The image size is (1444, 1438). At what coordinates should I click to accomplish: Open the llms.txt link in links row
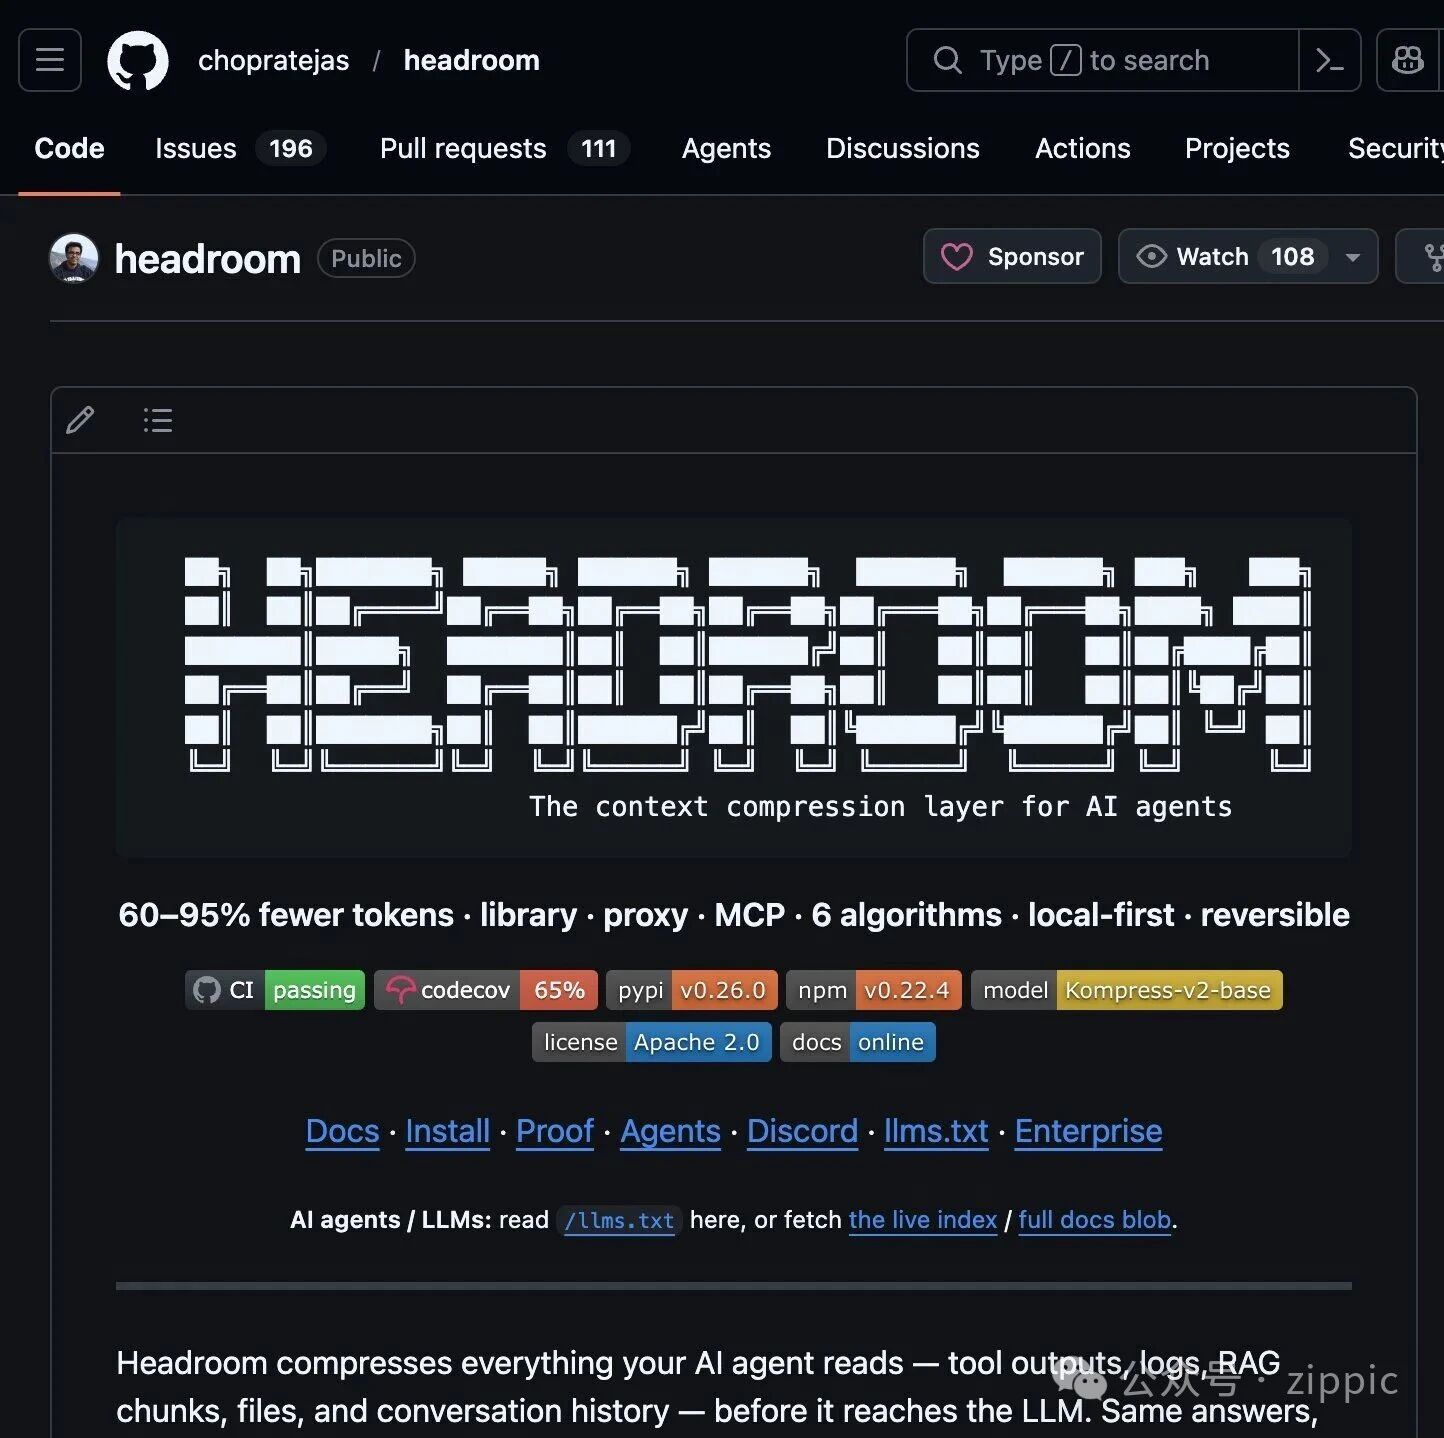pos(936,1131)
